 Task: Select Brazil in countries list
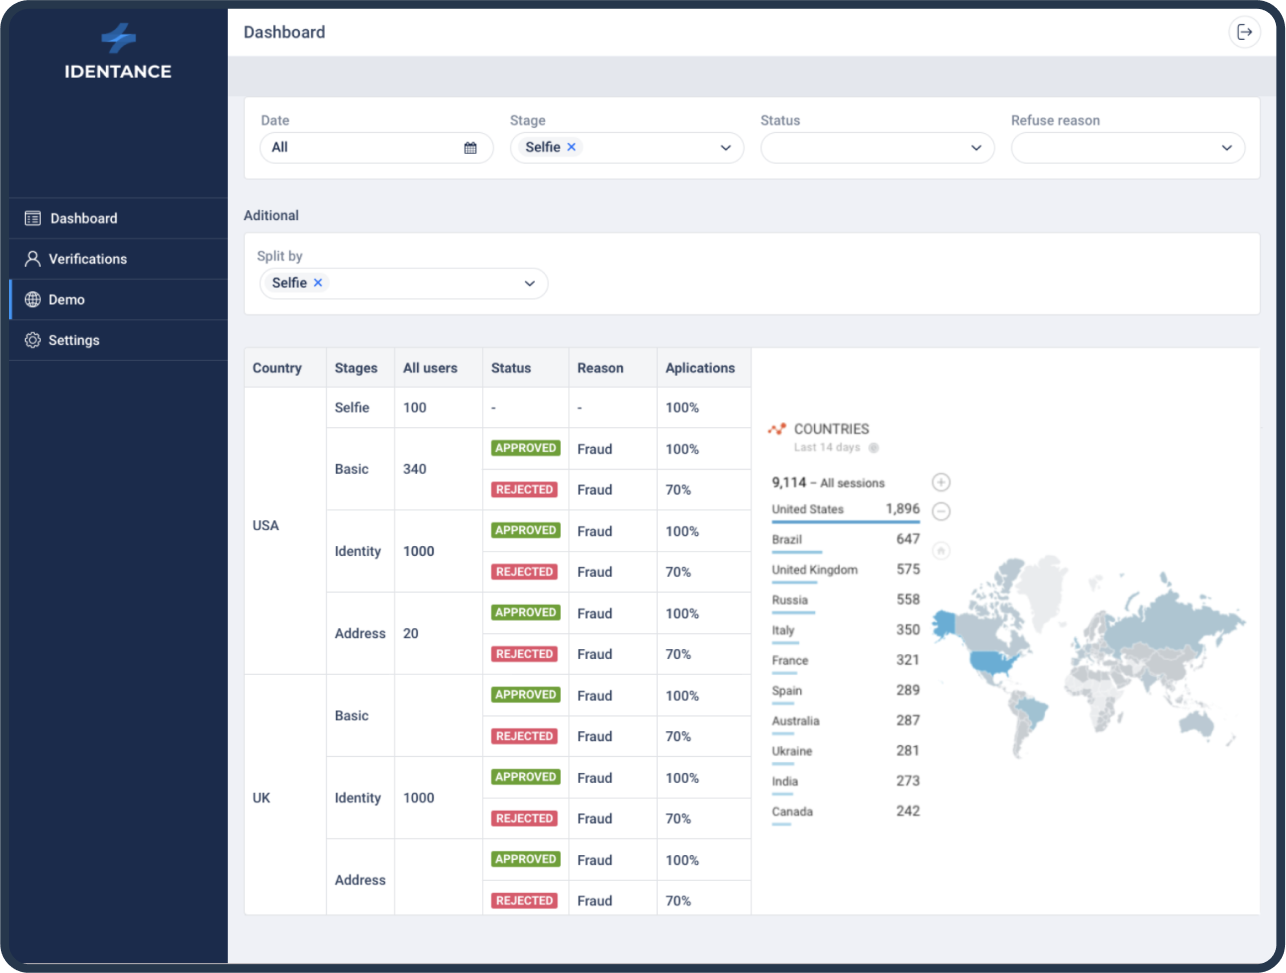coord(787,540)
